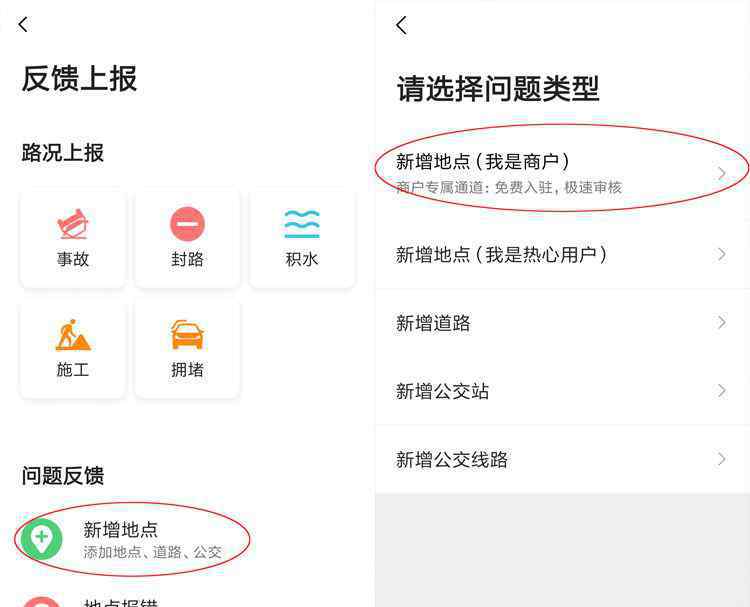Go back from 反馈上报 page
Image resolution: width=750 pixels, height=607 pixels.
click(23, 24)
